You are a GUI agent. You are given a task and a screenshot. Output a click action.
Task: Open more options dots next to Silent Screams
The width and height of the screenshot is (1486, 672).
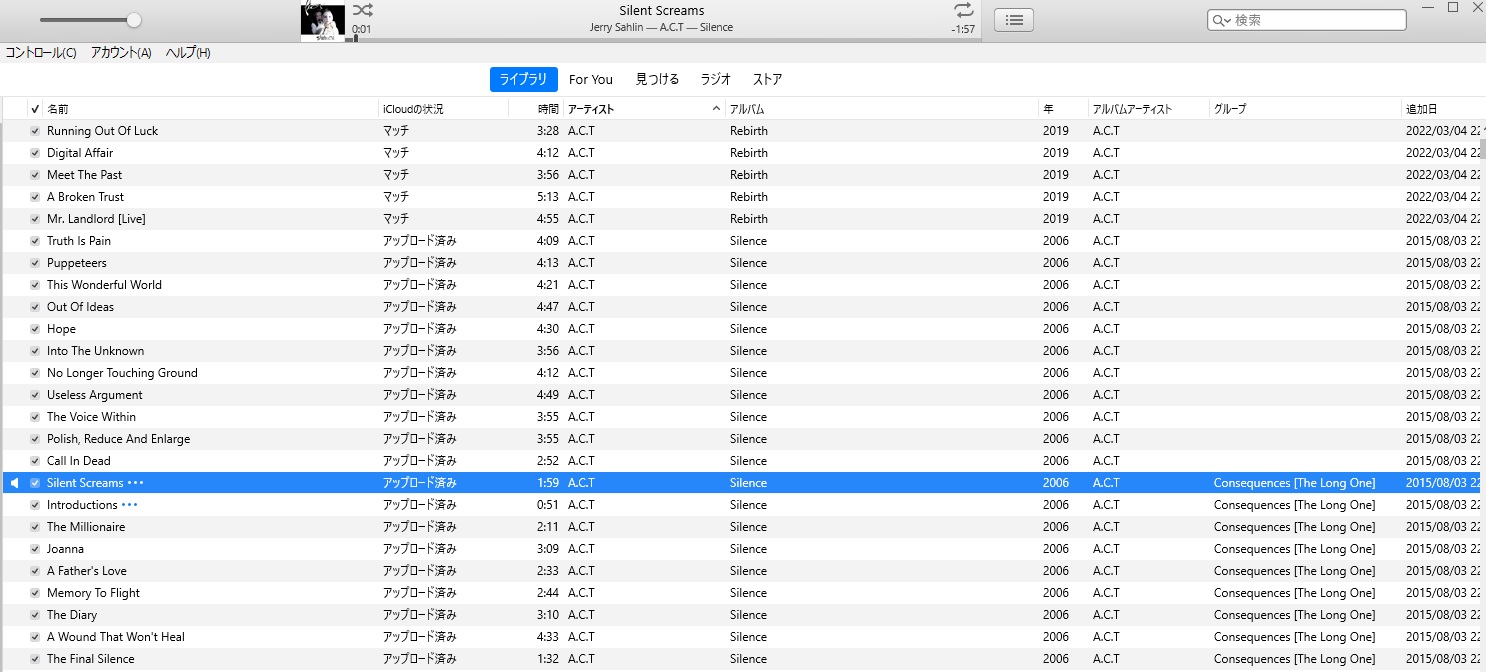[x=135, y=483]
